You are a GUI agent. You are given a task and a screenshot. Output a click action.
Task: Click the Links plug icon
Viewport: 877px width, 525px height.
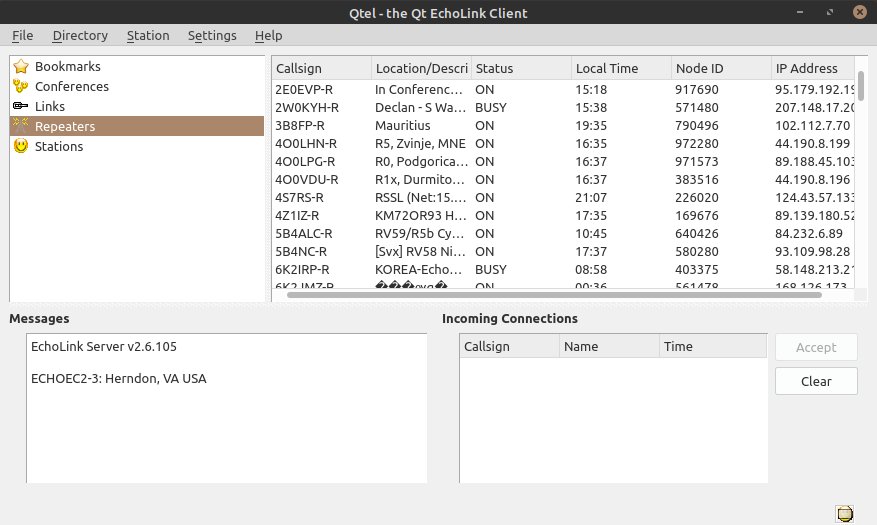coord(21,106)
